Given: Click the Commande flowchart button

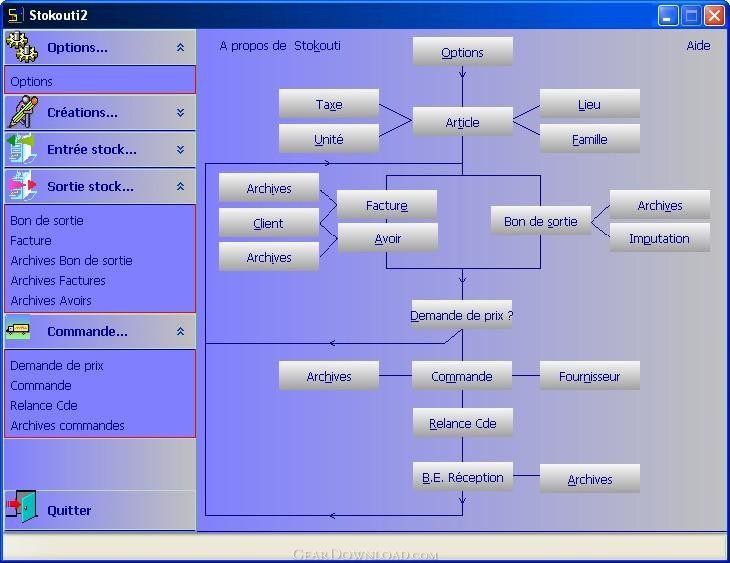Looking at the screenshot, I should (462, 376).
